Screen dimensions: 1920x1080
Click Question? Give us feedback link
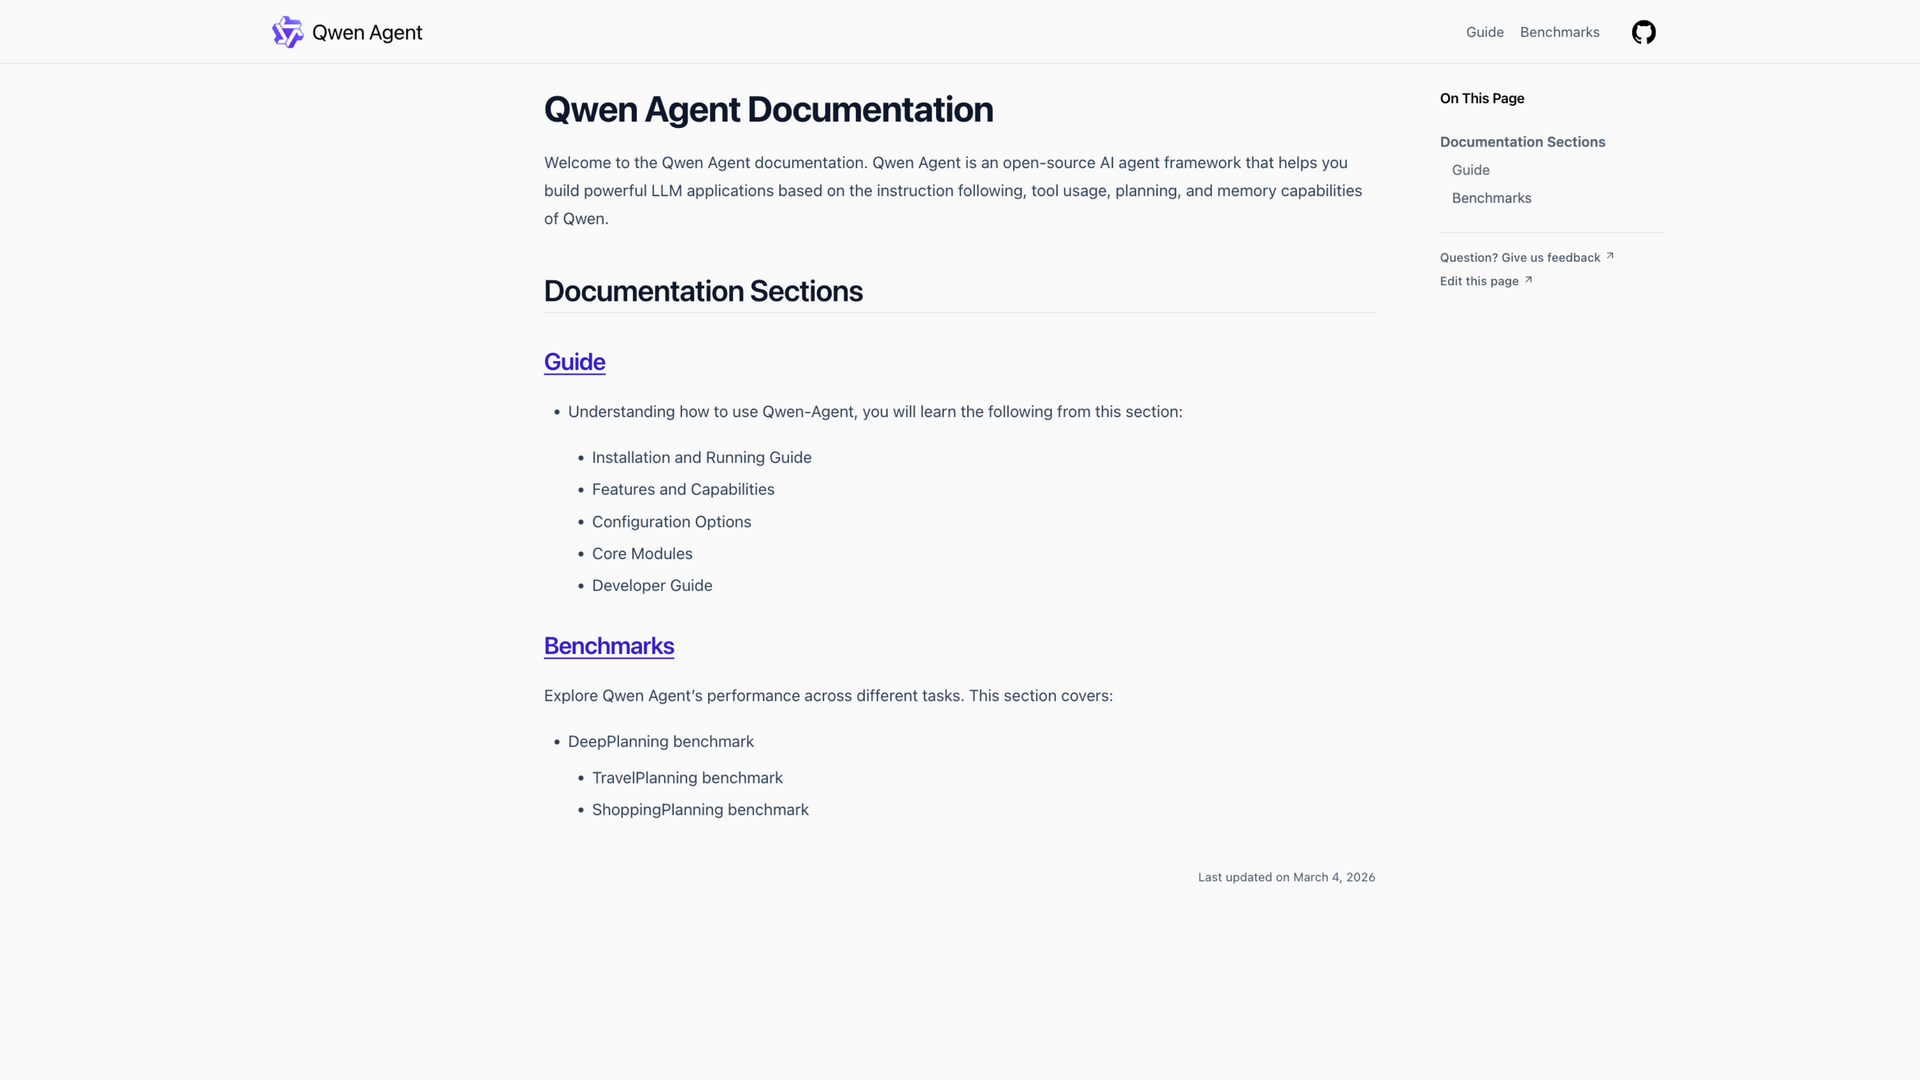point(1526,257)
